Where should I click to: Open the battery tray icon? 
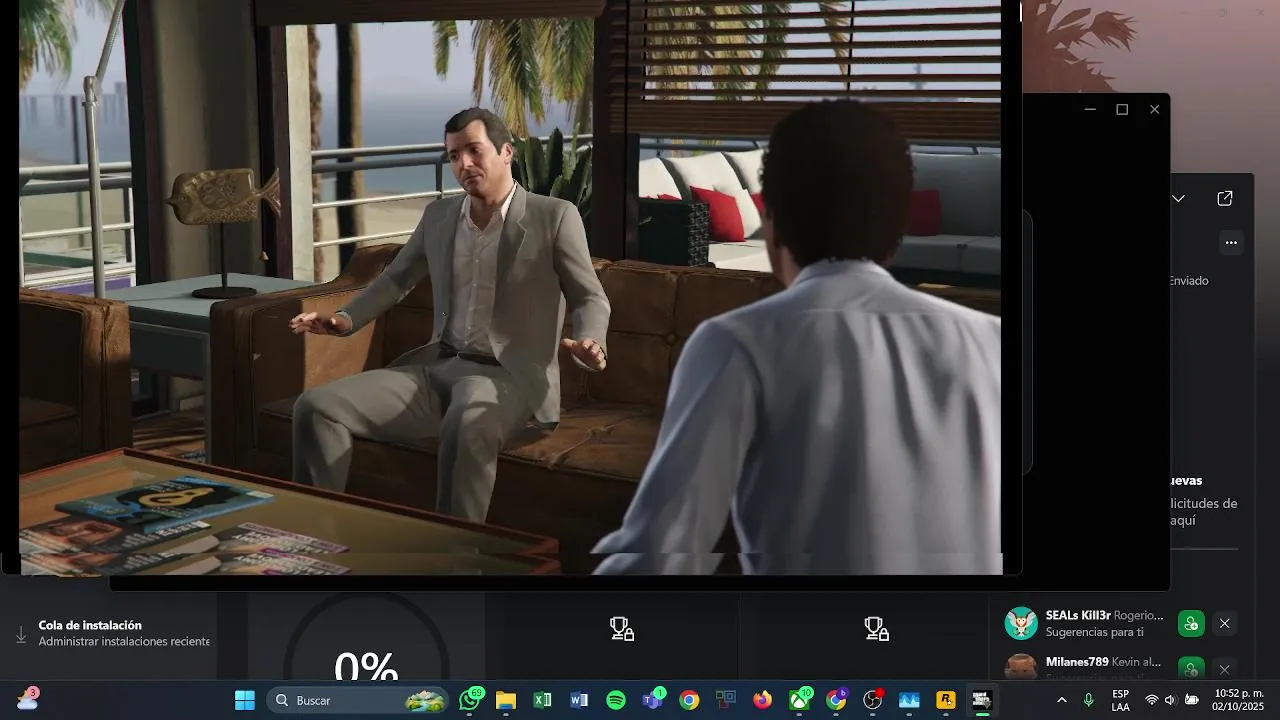point(1191,700)
